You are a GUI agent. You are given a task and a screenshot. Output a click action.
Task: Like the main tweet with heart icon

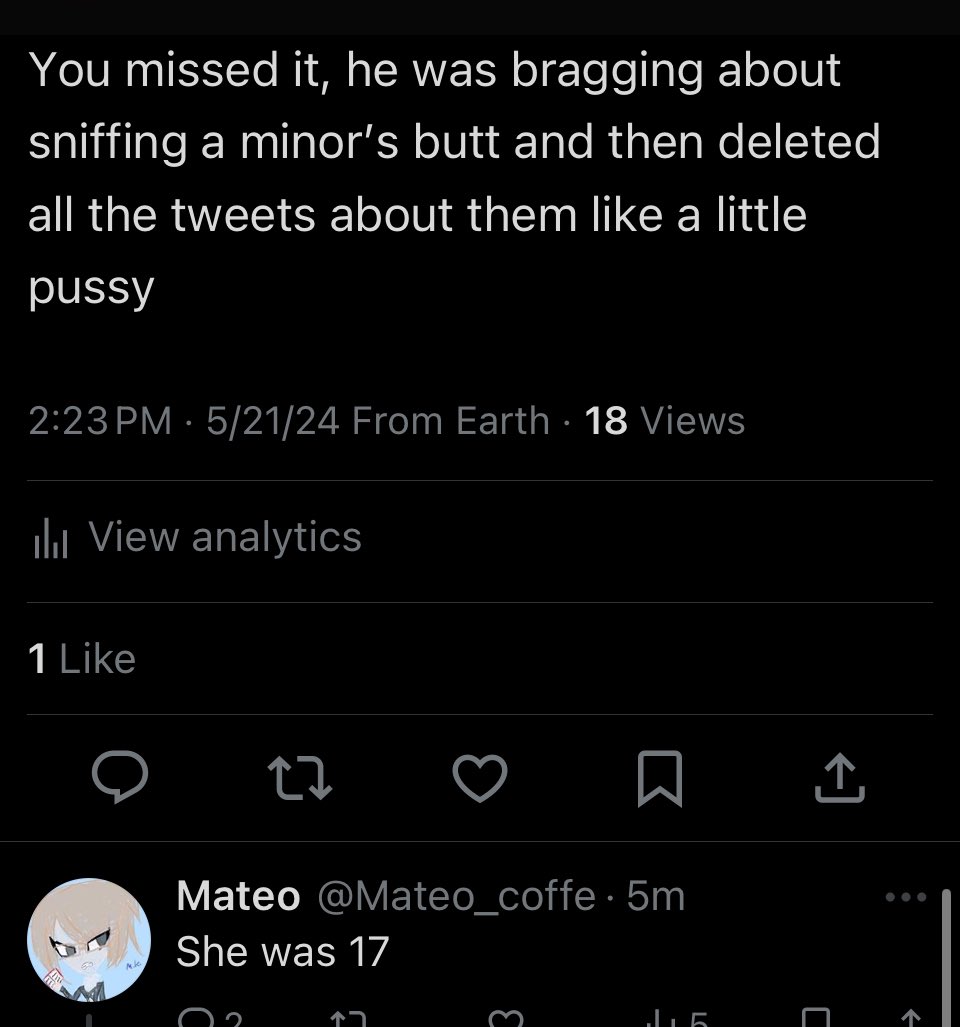click(x=480, y=779)
